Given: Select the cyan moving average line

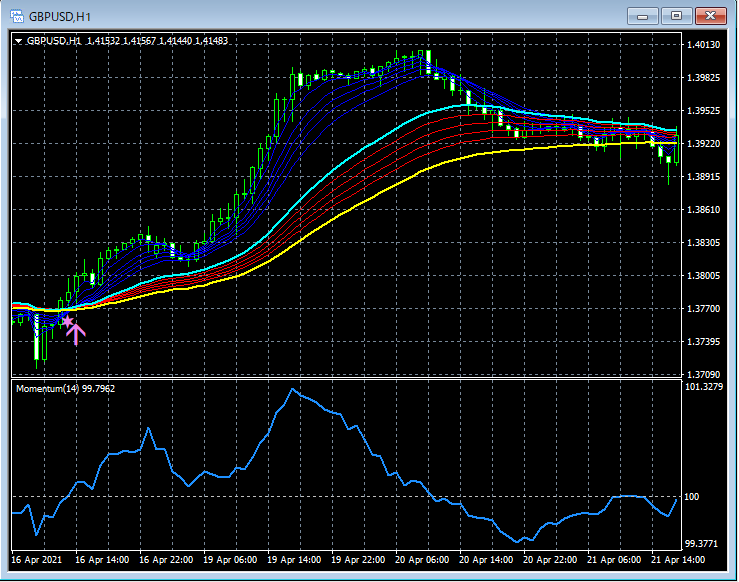Looking at the screenshot, I should coord(330,172).
